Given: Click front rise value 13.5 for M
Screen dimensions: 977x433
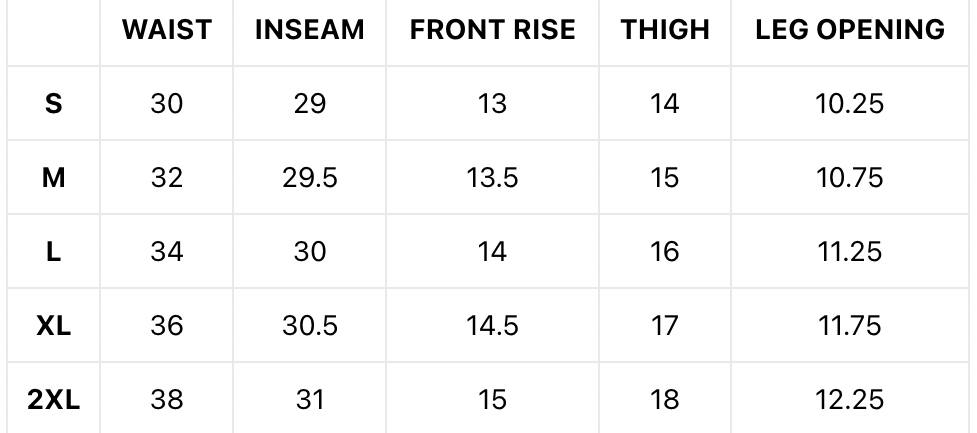Looking at the screenshot, I should coord(493,178).
